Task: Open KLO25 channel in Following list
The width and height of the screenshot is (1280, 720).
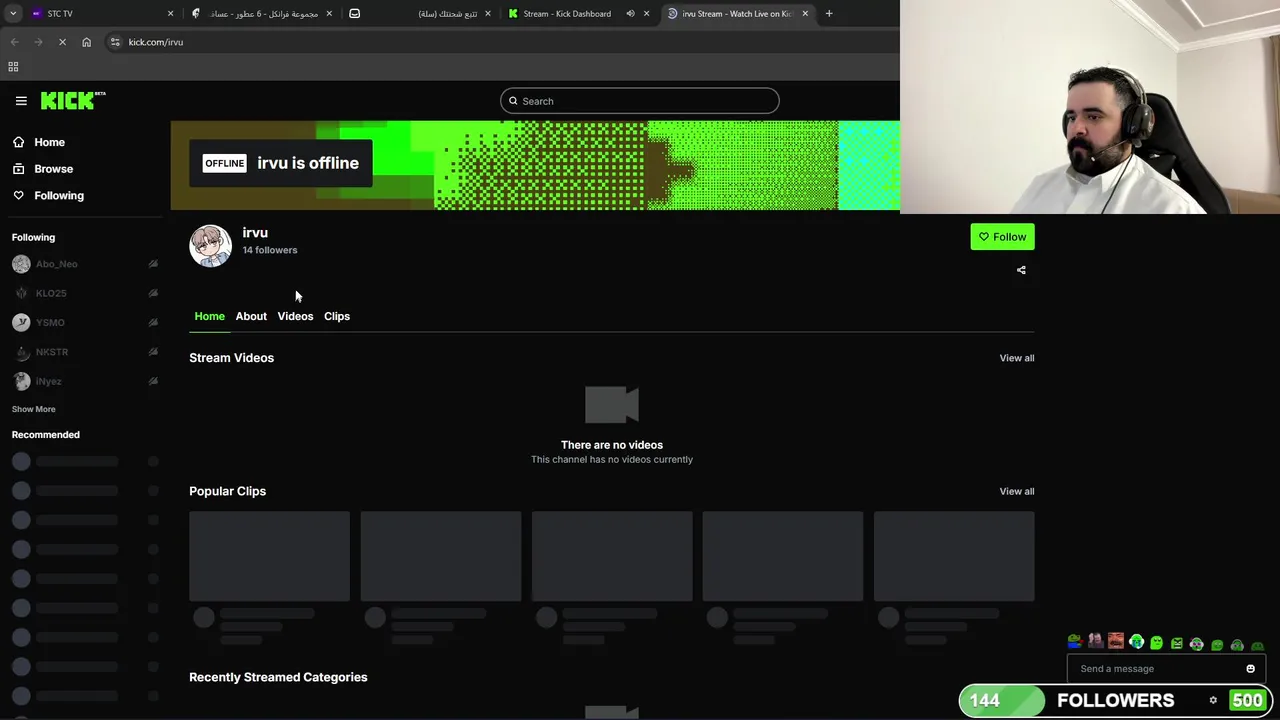Action: point(85,293)
